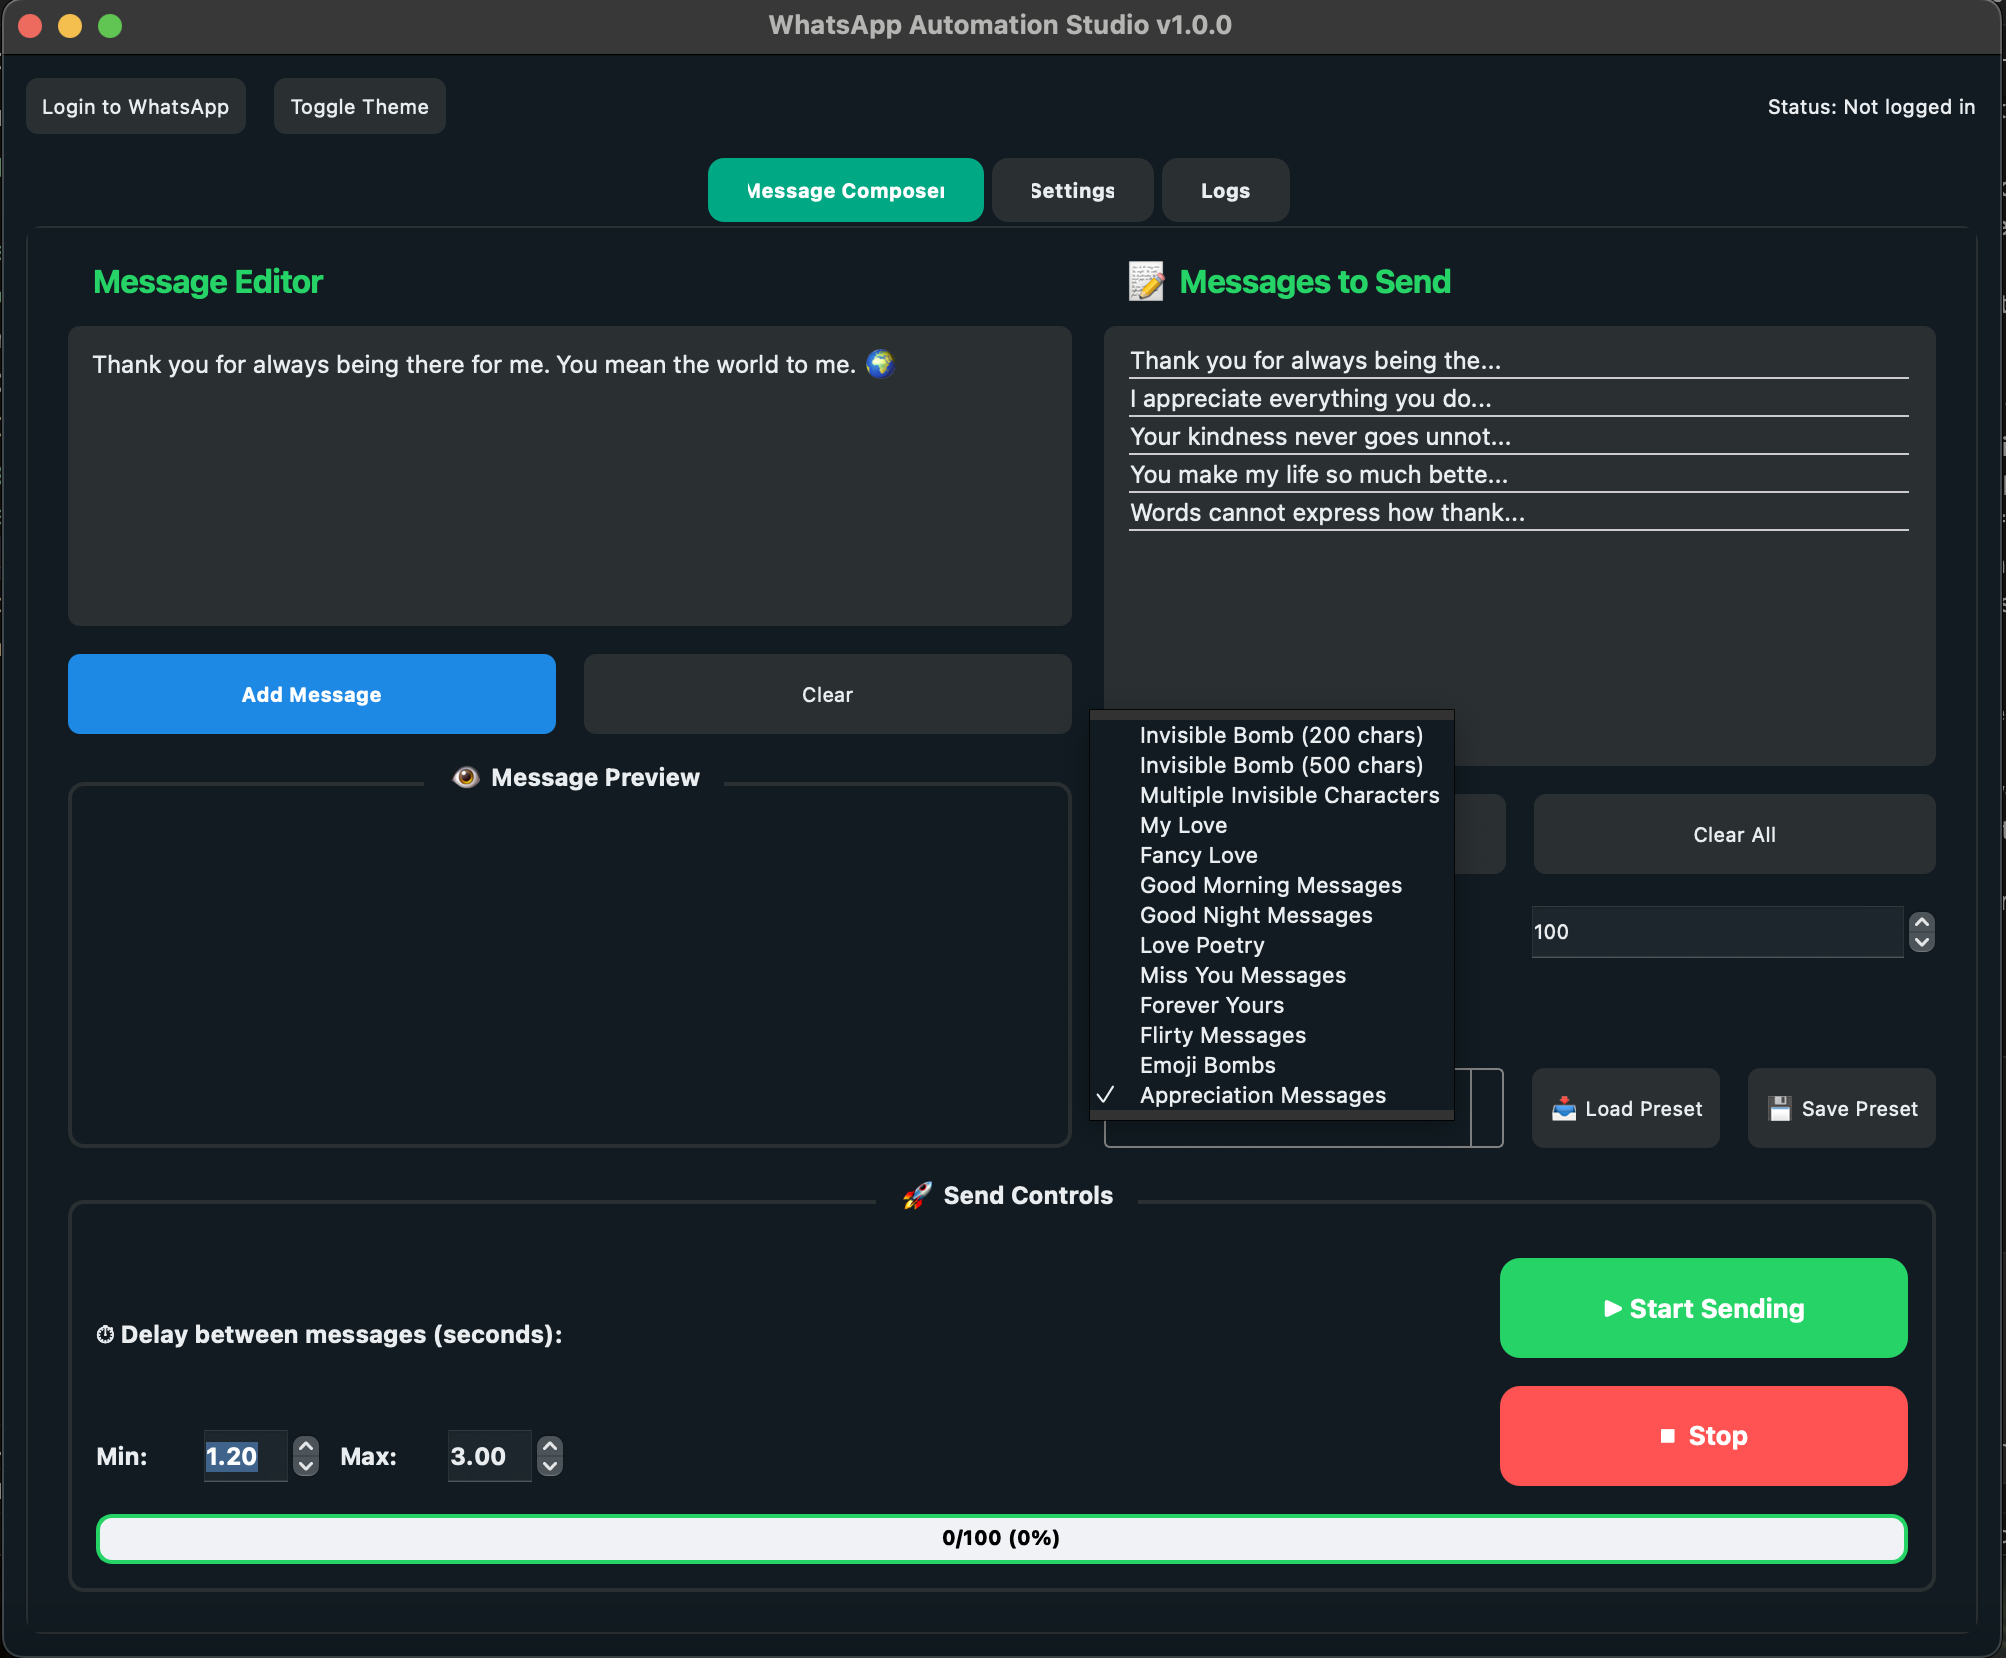This screenshot has height=1658, width=2006.
Task: Choose Invisible Bomb (500 chars) preset
Action: [1281, 765]
